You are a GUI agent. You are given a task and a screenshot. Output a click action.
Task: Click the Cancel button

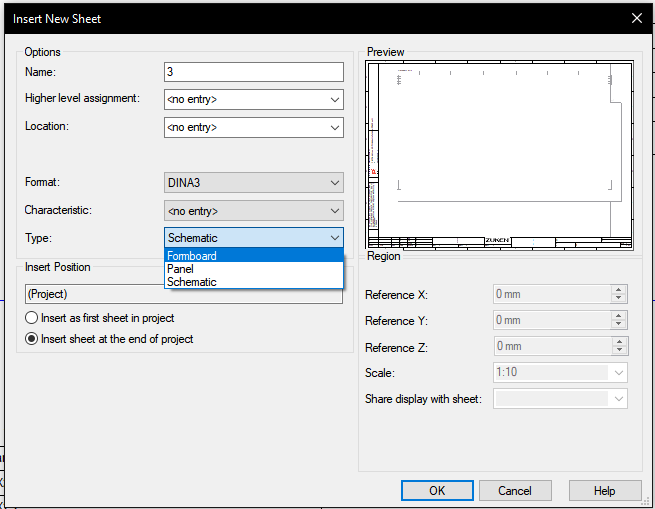(x=515, y=491)
